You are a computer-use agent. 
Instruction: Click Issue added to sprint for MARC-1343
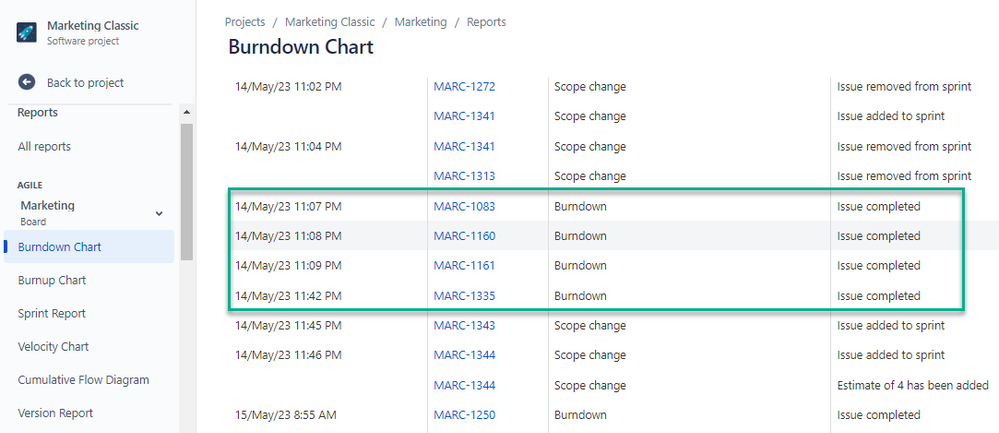tap(891, 325)
